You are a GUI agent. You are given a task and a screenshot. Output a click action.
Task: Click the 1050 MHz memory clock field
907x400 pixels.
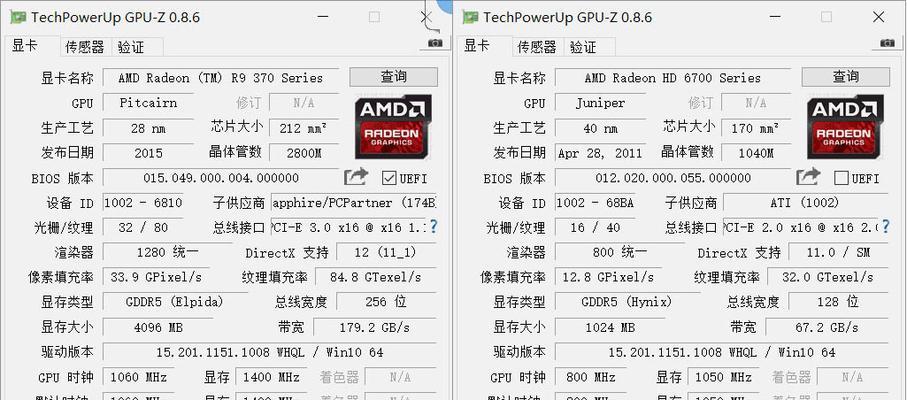(724, 377)
